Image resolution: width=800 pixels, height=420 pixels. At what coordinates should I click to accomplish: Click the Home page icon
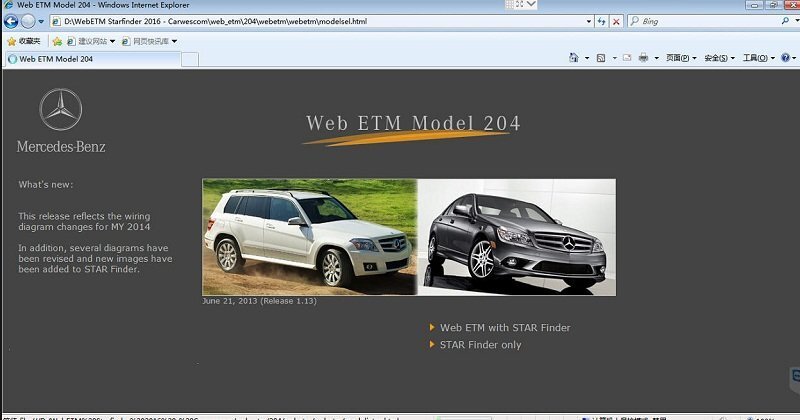coord(573,58)
